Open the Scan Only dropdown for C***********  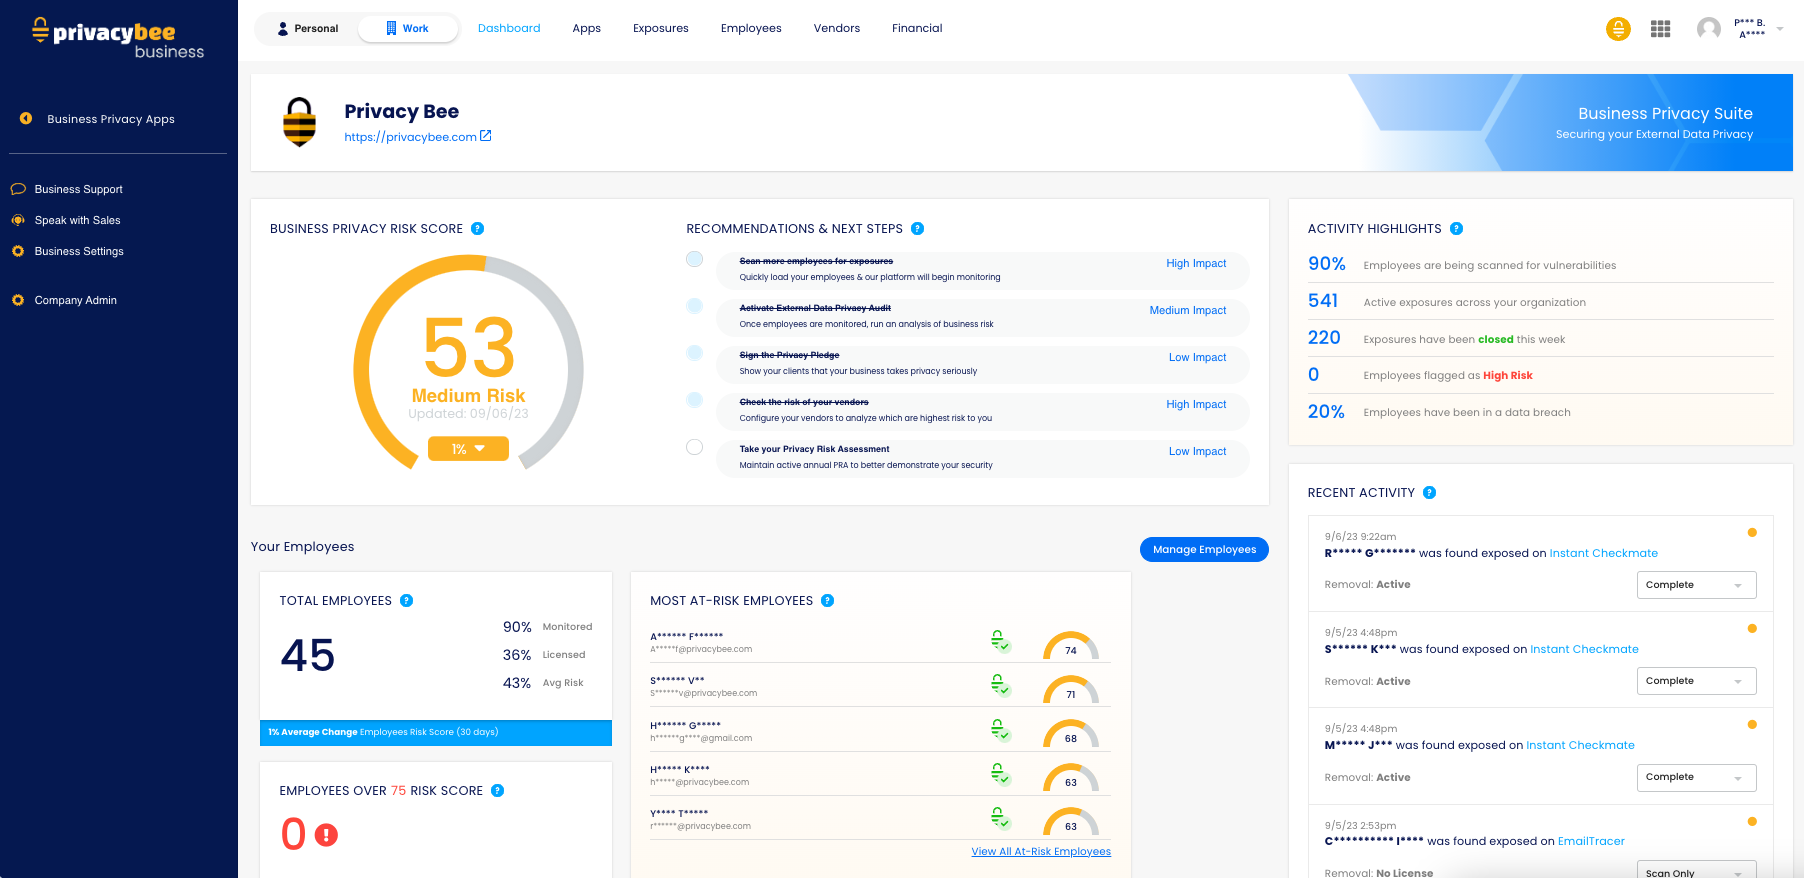click(x=1696, y=870)
